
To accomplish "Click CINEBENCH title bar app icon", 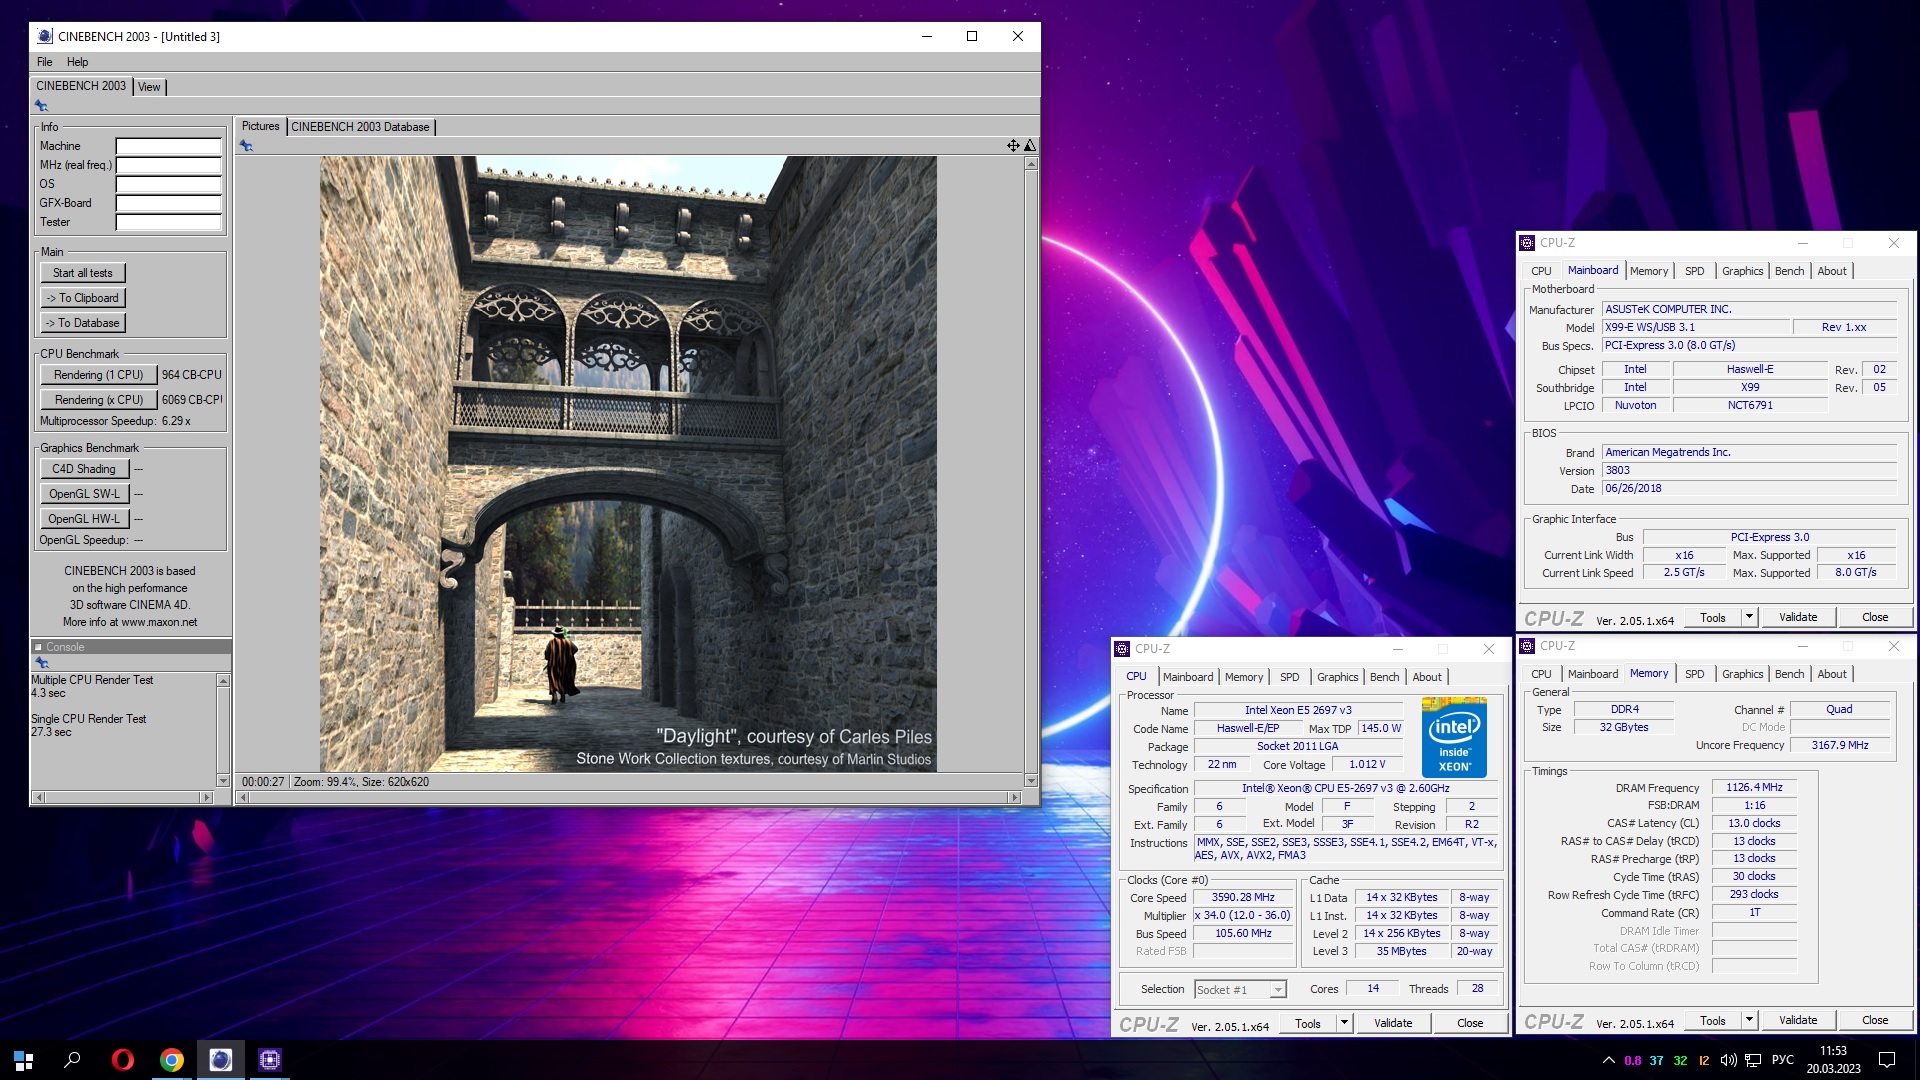I will click(x=45, y=36).
